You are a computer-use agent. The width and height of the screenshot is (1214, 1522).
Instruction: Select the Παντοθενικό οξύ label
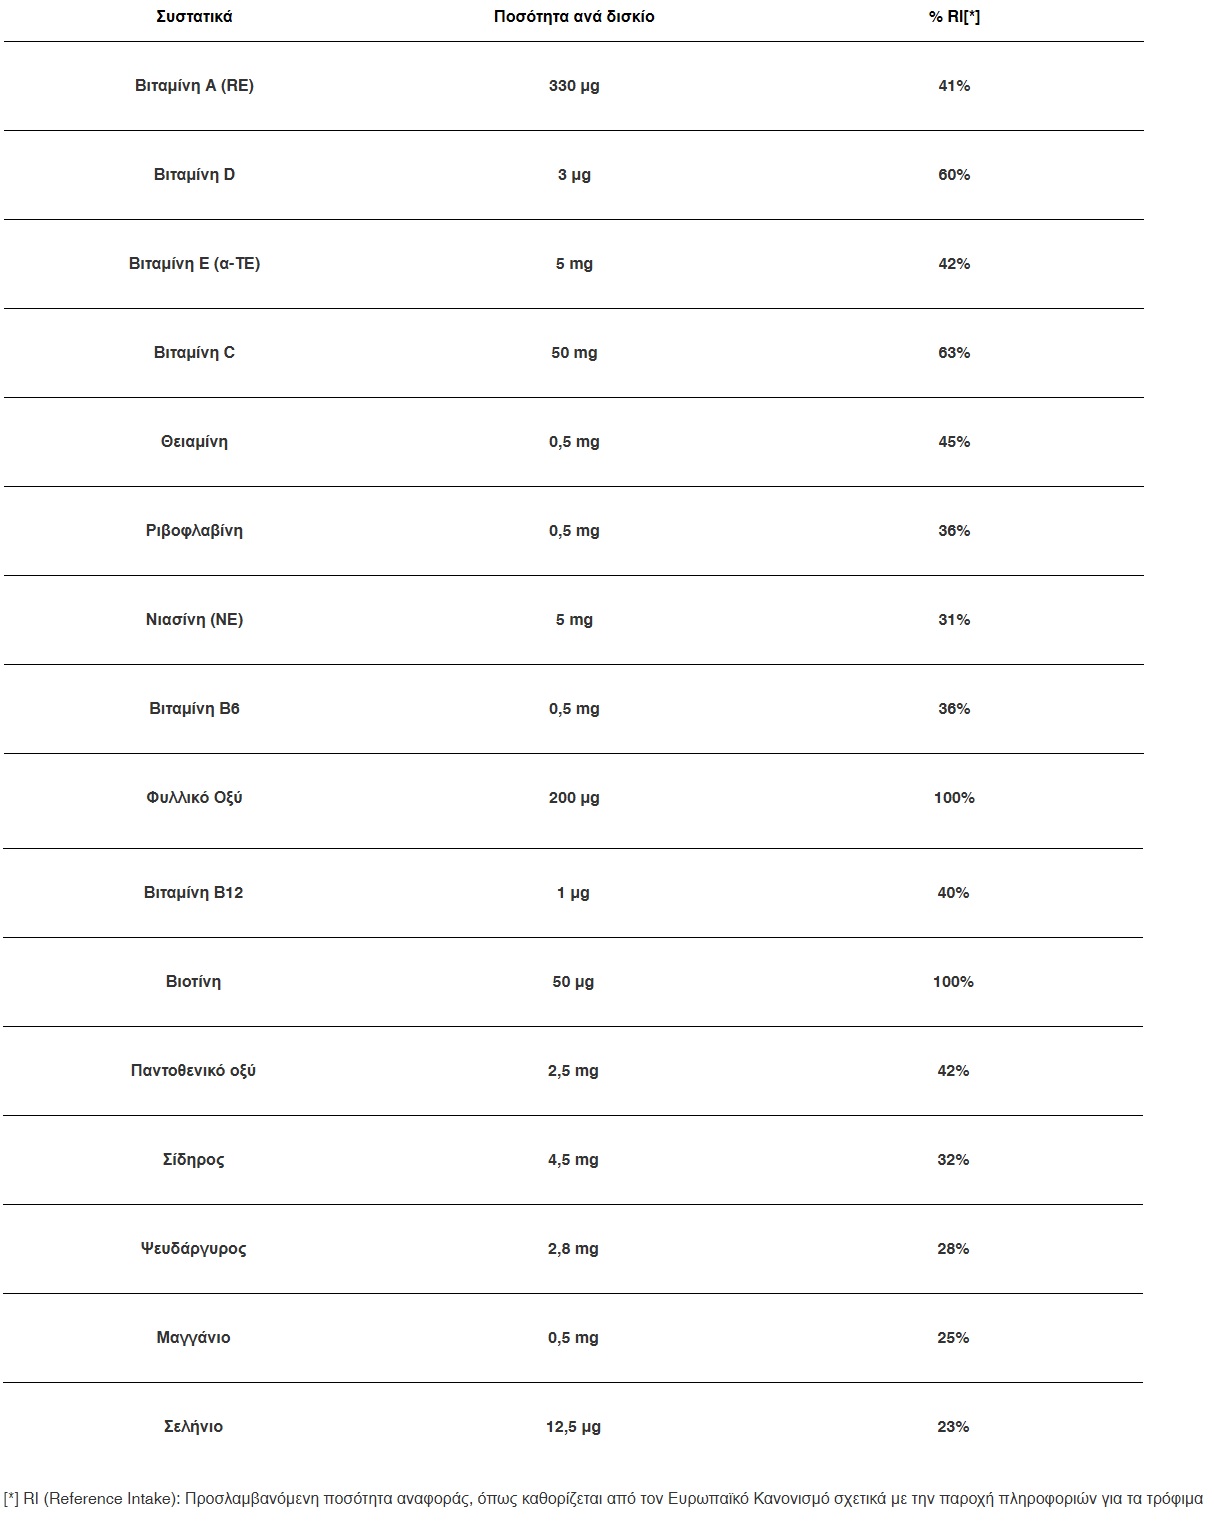pos(193,1071)
